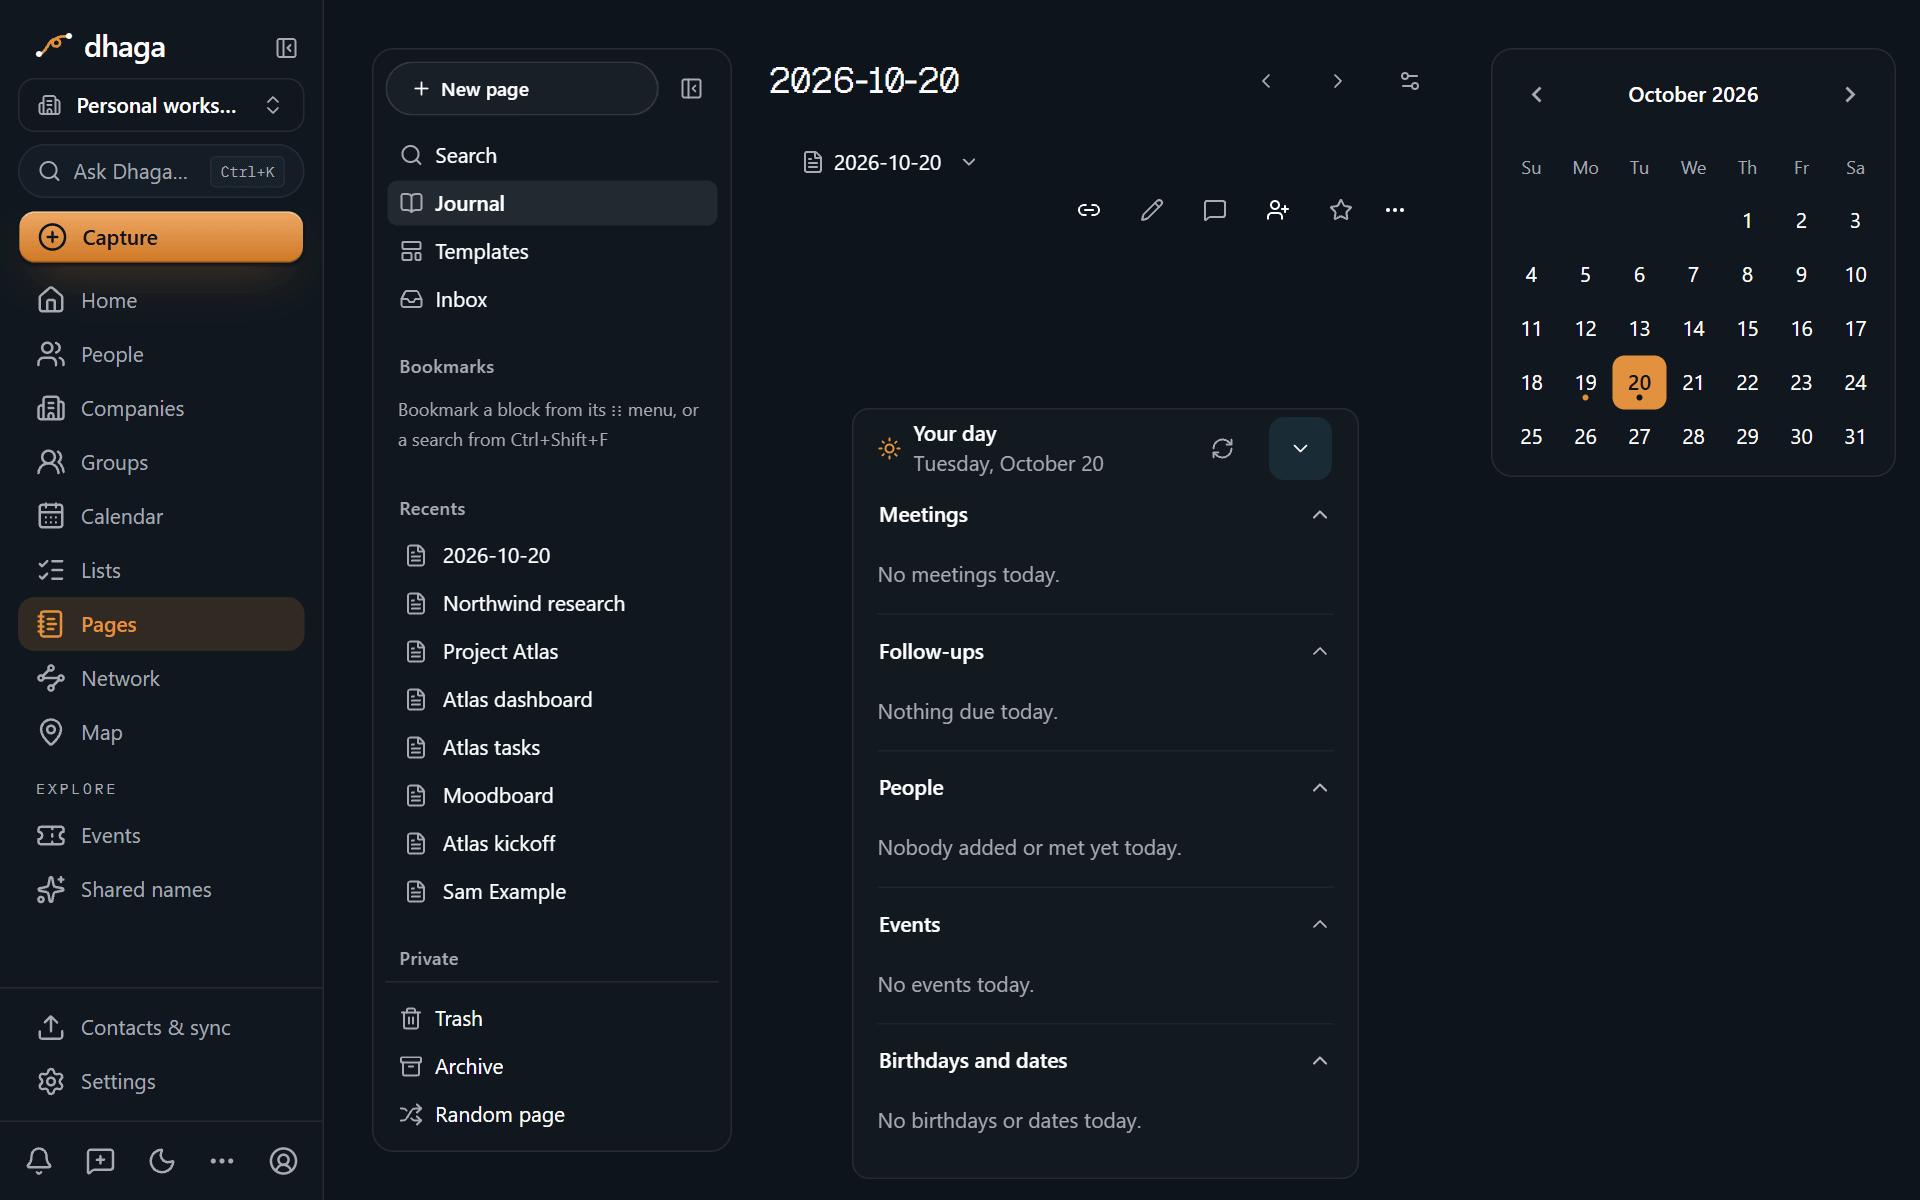Image resolution: width=1920 pixels, height=1200 pixels.
Task: Collapse the Your day panel chevron
Action: click(1300, 449)
